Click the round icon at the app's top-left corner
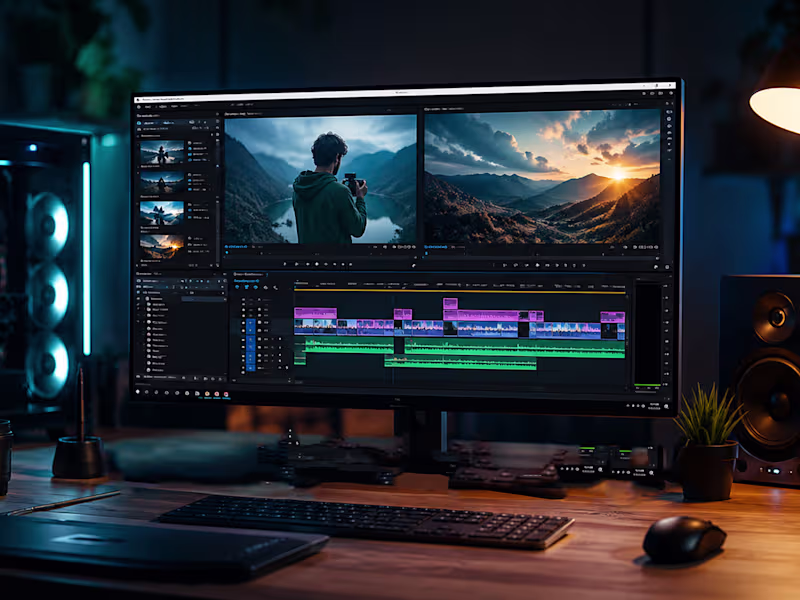800x600 pixels. click(139, 108)
